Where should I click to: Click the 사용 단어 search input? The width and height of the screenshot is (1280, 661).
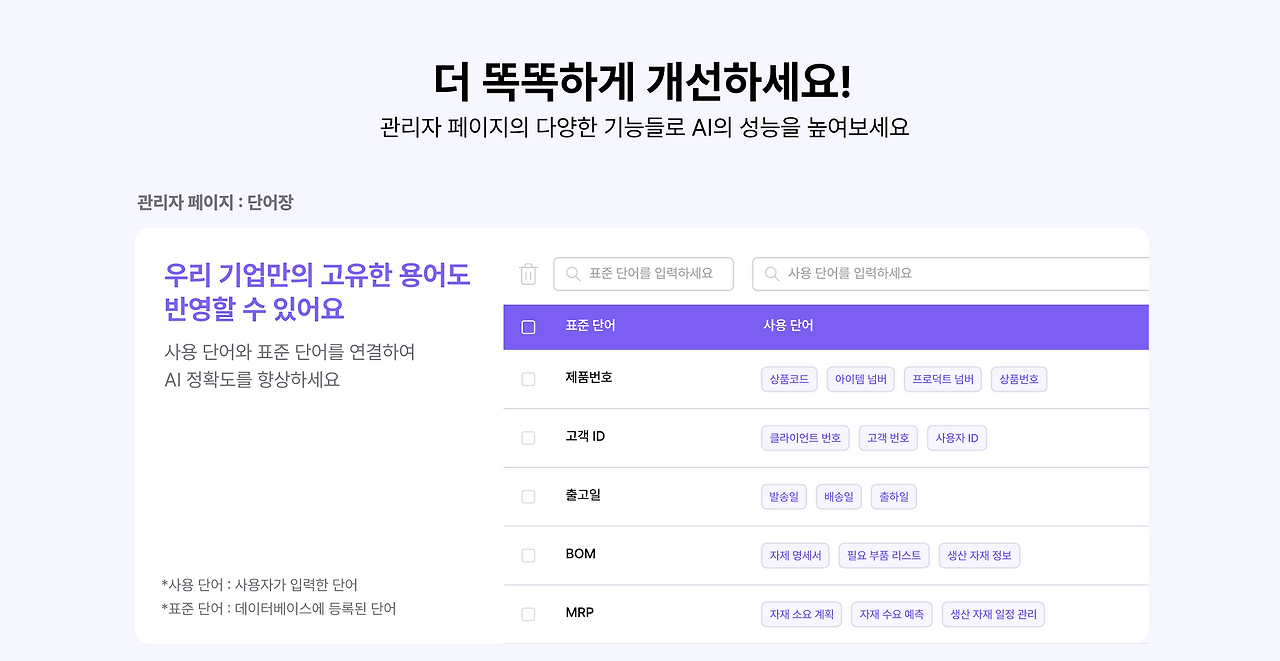[900, 273]
